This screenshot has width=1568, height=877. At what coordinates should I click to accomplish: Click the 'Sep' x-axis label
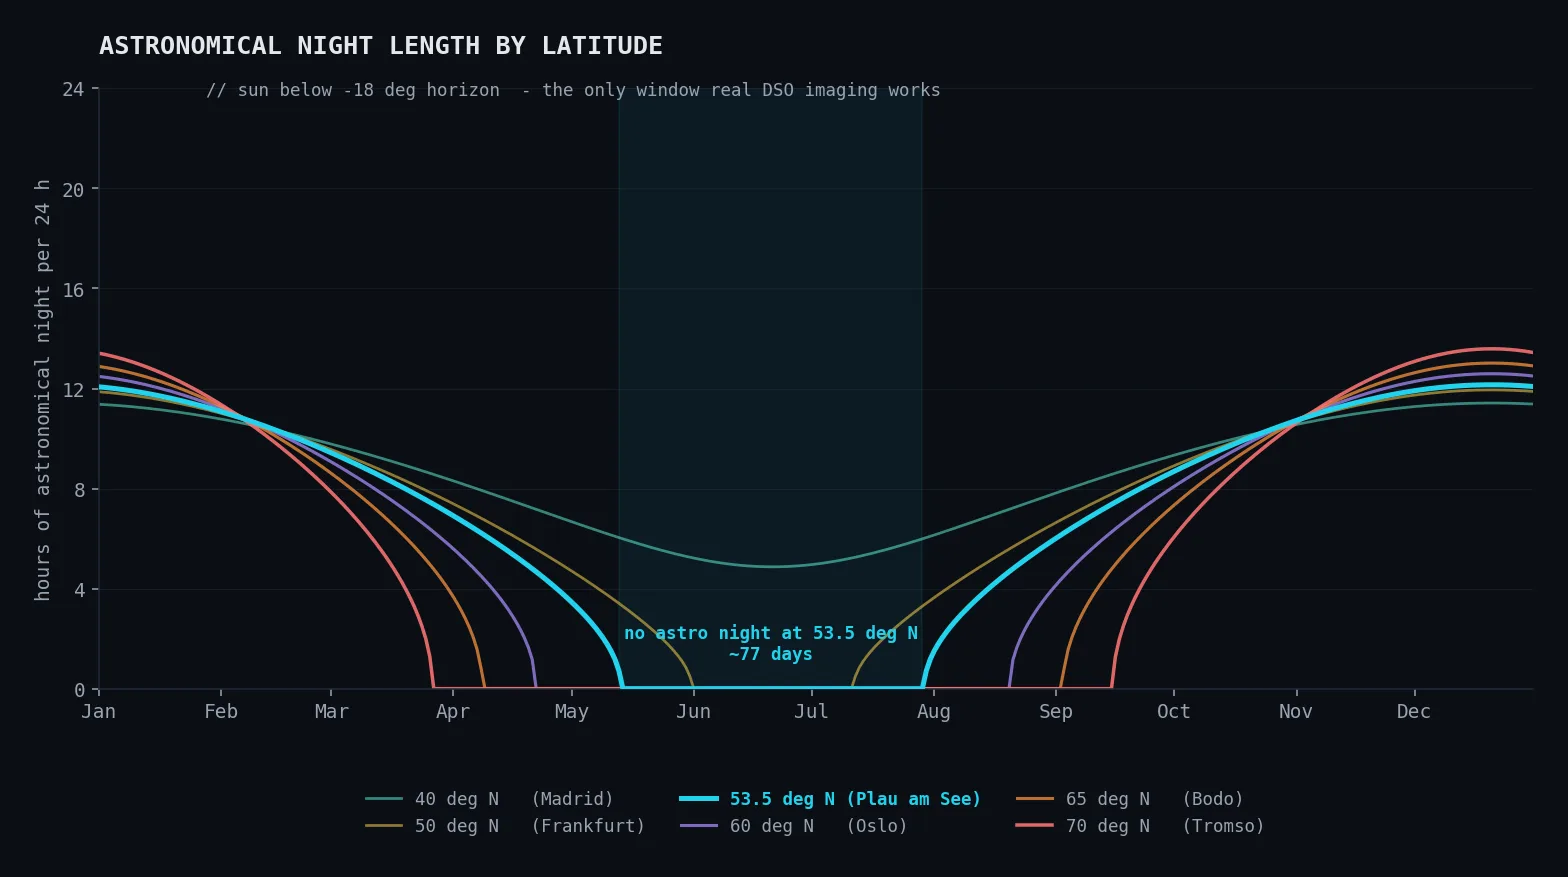tap(1056, 712)
